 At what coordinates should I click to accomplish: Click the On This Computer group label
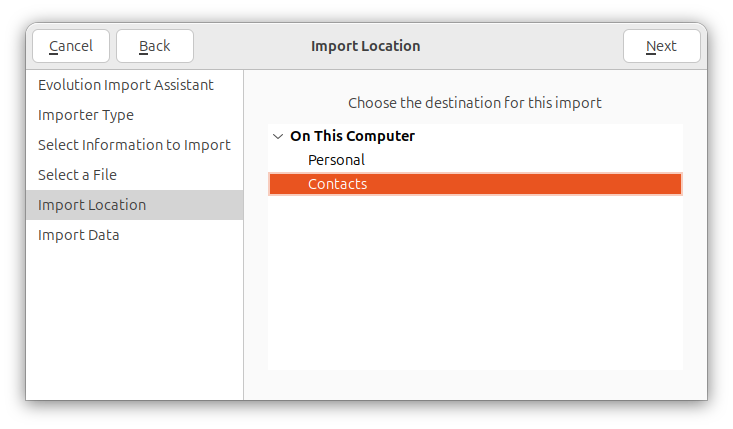click(x=352, y=136)
